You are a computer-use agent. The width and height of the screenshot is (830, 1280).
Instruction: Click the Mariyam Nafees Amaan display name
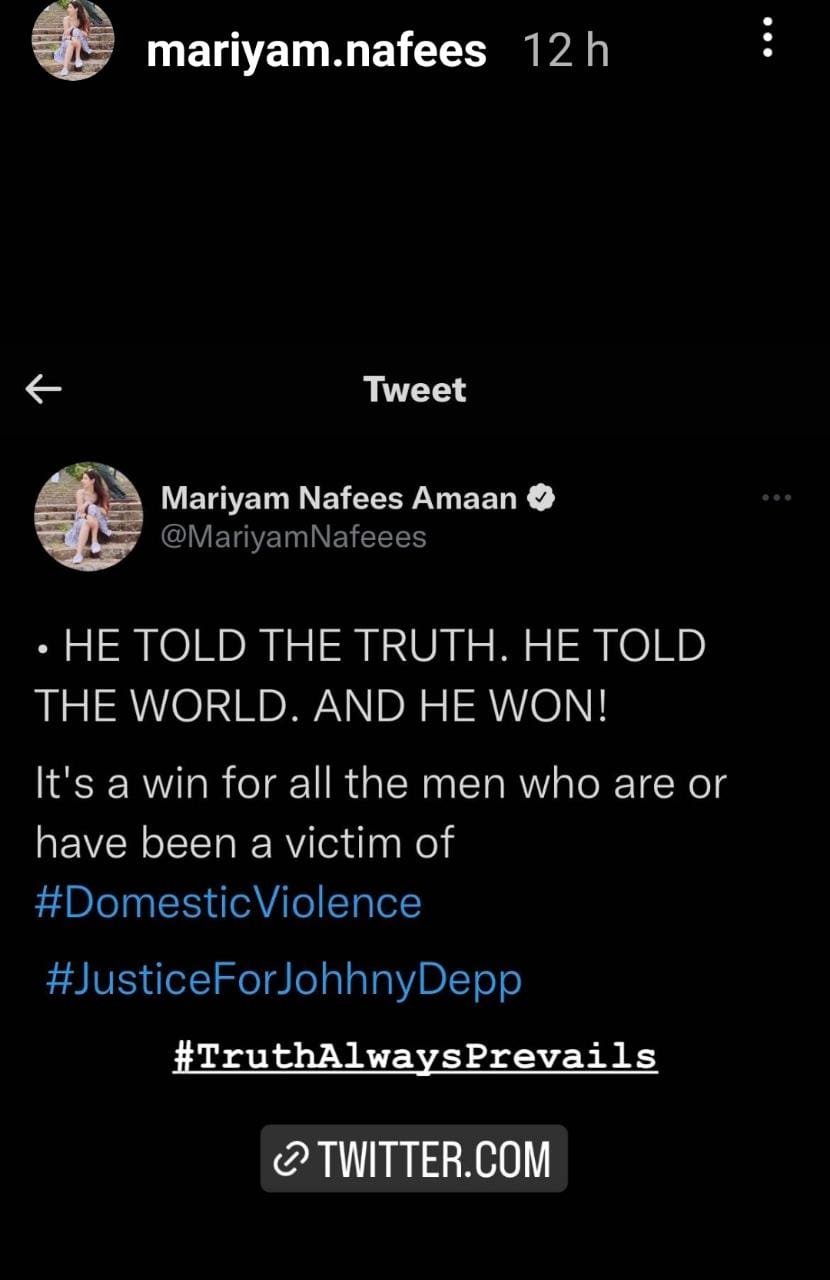[339, 497]
